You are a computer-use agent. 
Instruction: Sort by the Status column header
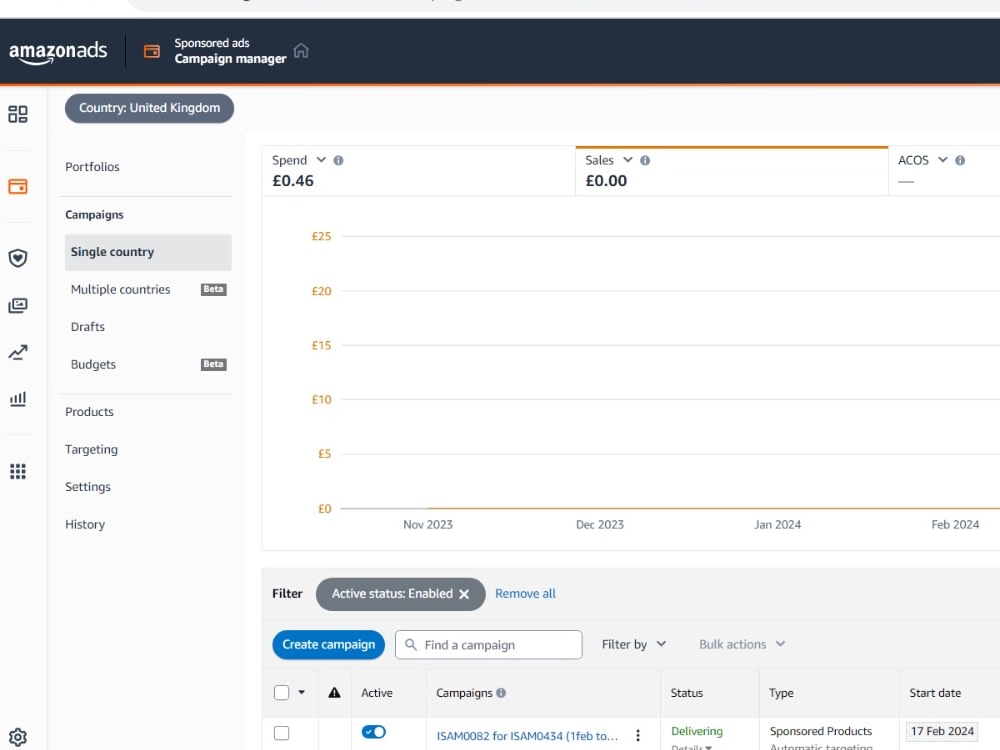(687, 693)
